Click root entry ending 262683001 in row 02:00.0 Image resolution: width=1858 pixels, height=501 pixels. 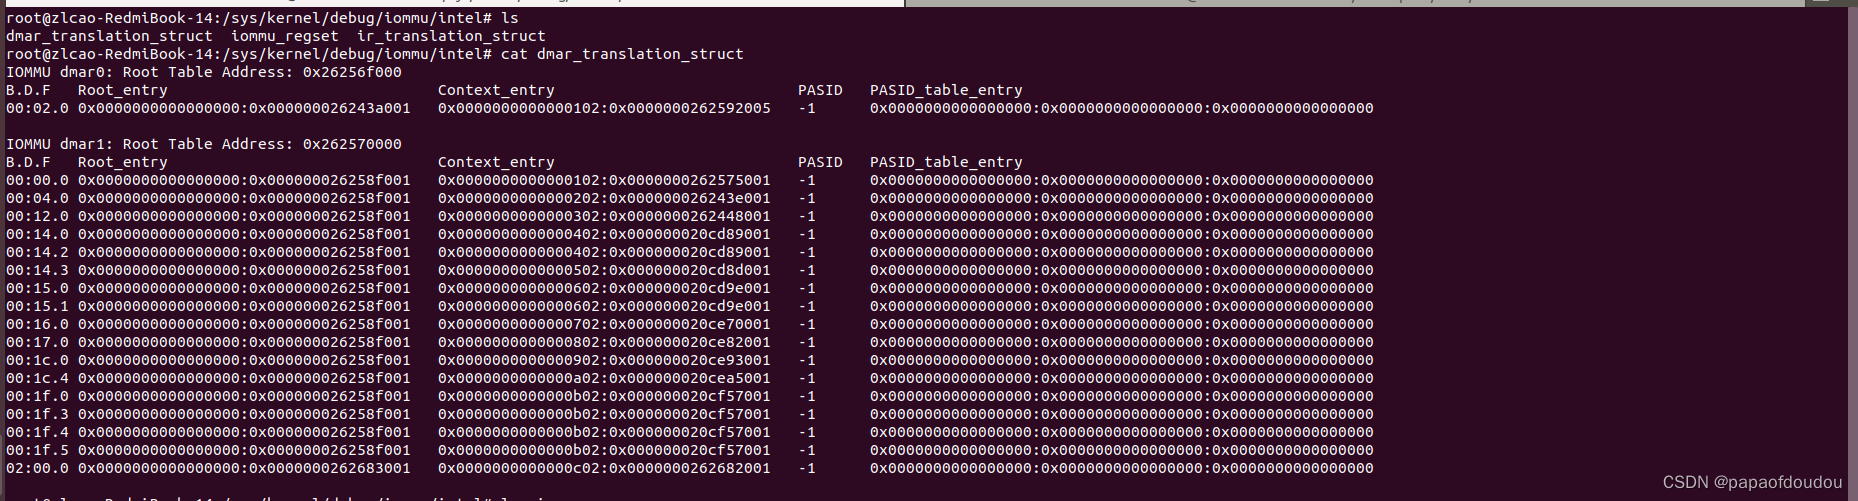[244, 468]
